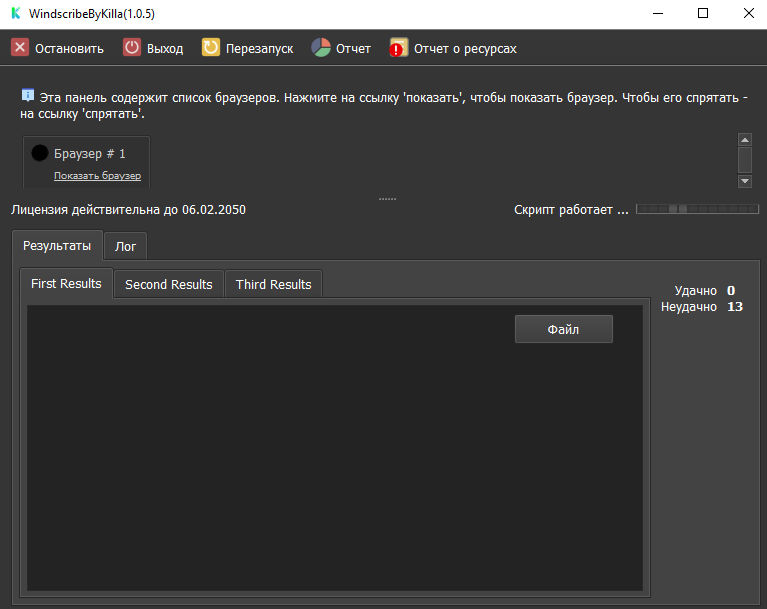Click the red X Остановить stop icon
Viewport: 767px width, 609px height.
pos(20,48)
